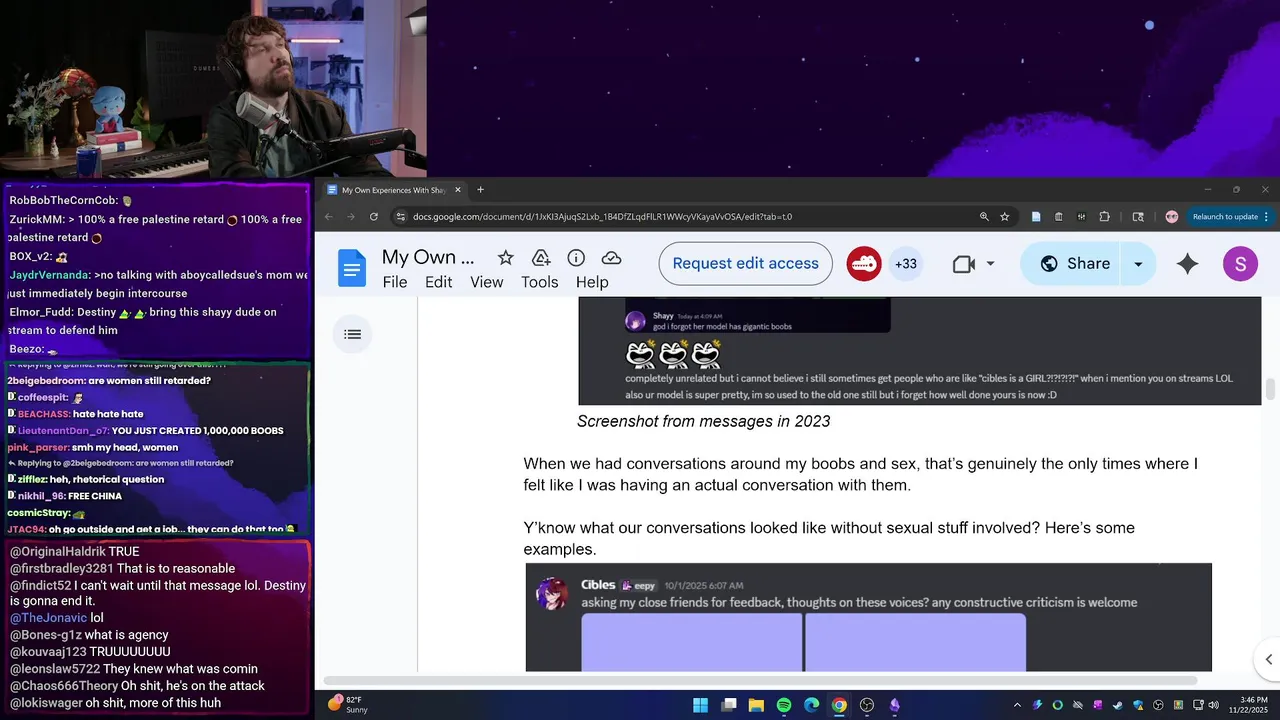Click the Elmor_Fudd chat message

point(143,321)
